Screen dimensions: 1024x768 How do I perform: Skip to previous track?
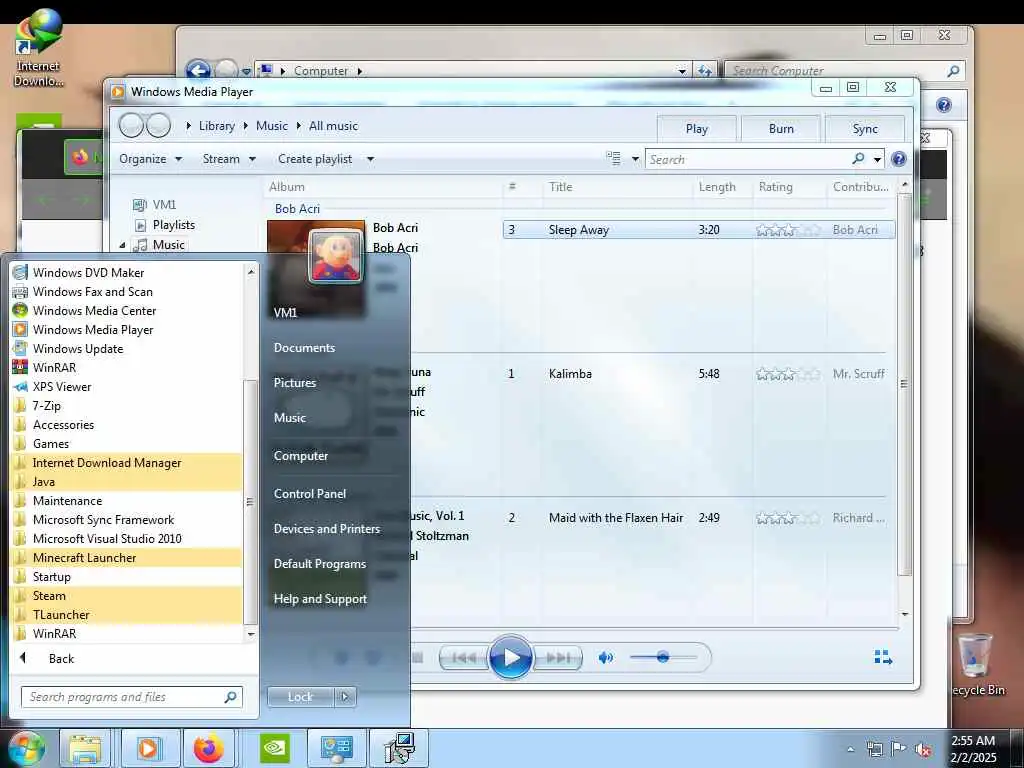(464, 658)
